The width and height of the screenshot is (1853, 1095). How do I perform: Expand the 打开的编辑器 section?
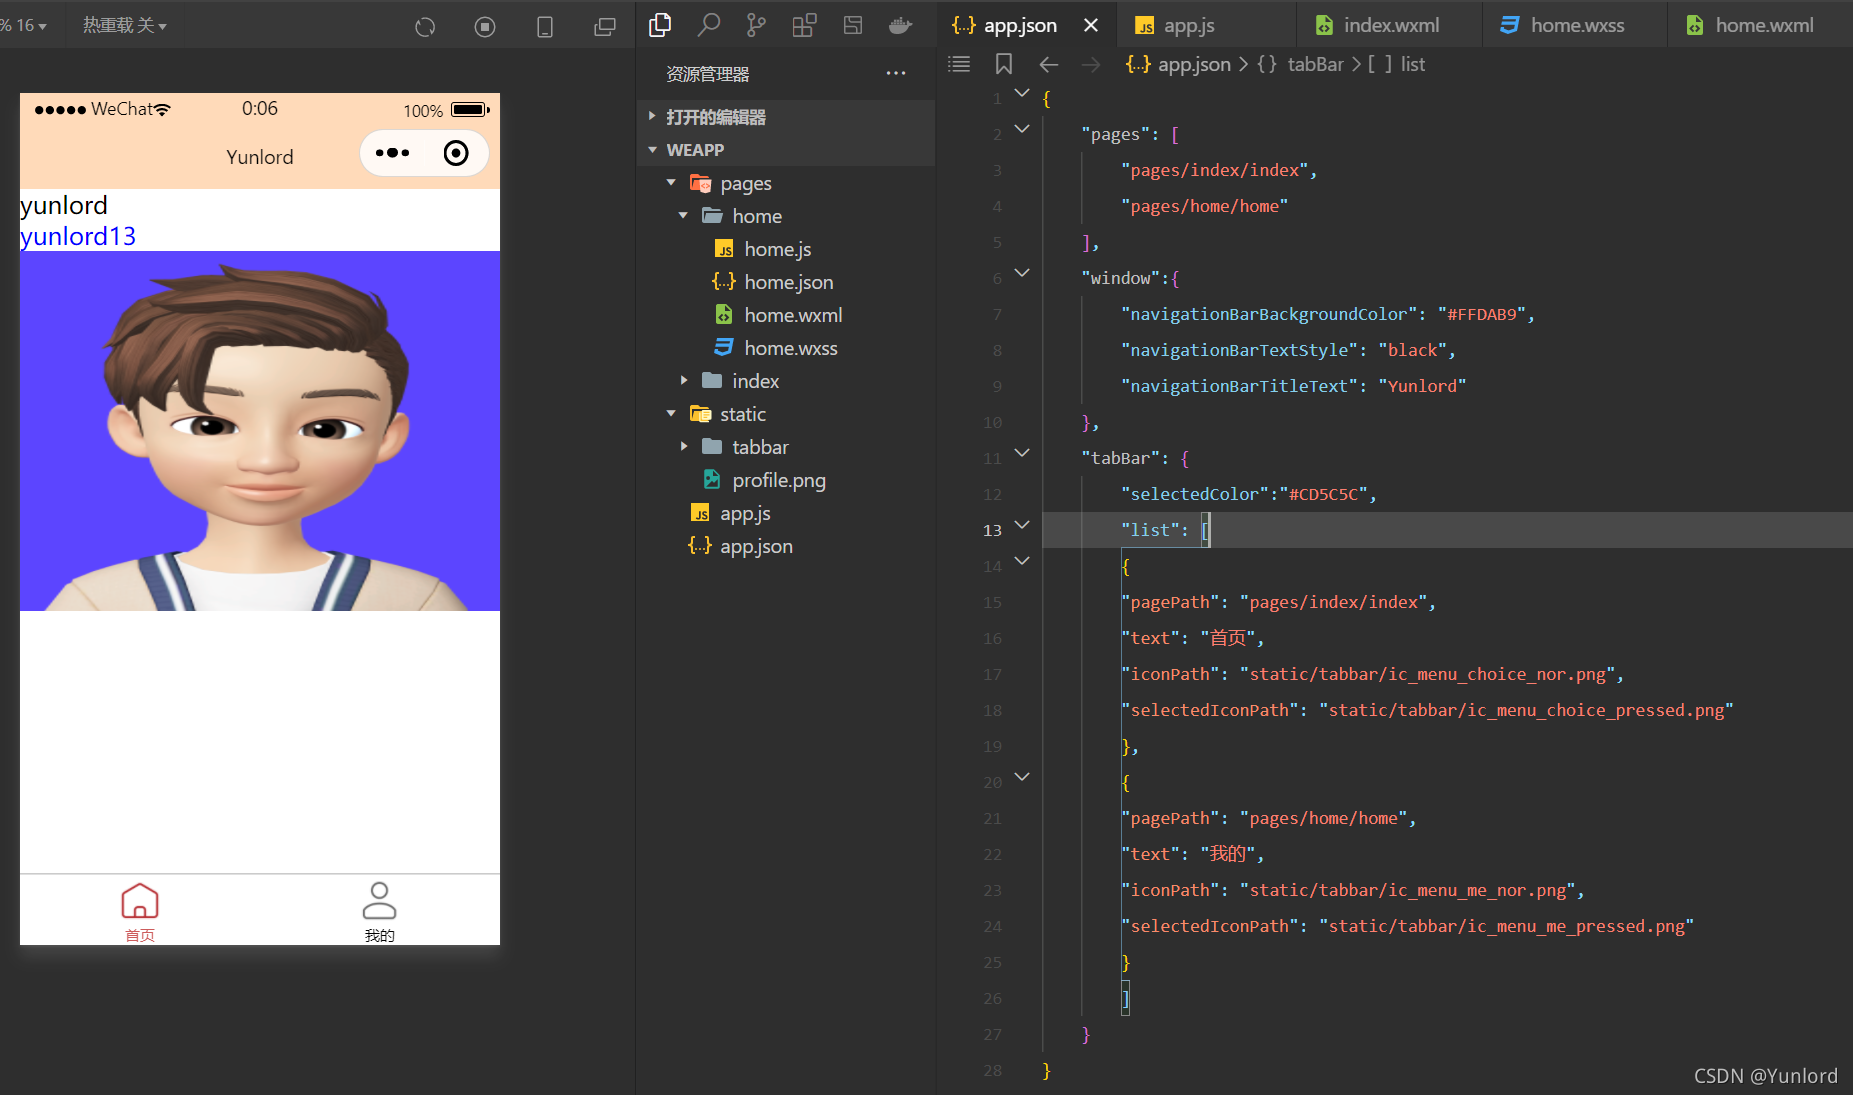point(786,117)
